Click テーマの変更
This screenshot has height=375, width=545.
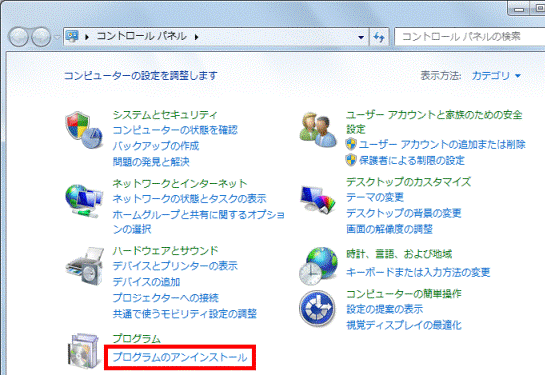pyautogui.click(x=375, y=197)
